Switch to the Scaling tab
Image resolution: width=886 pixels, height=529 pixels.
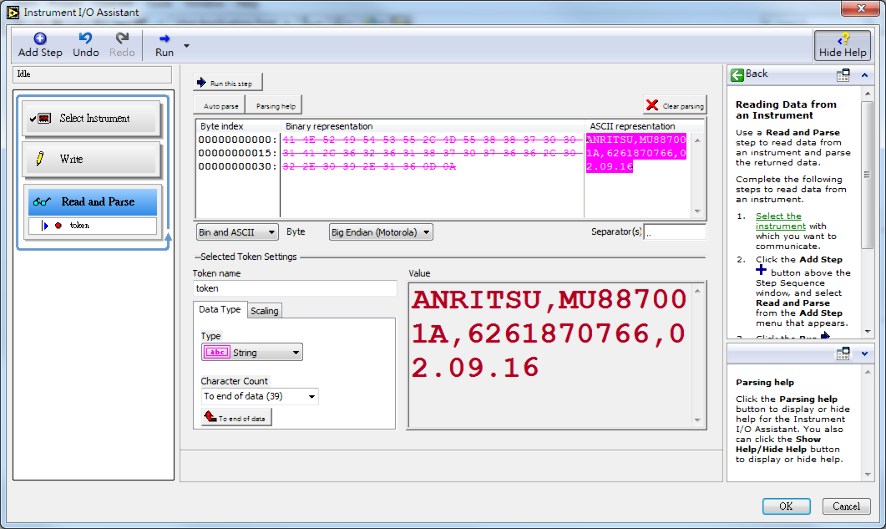point(264,311)
